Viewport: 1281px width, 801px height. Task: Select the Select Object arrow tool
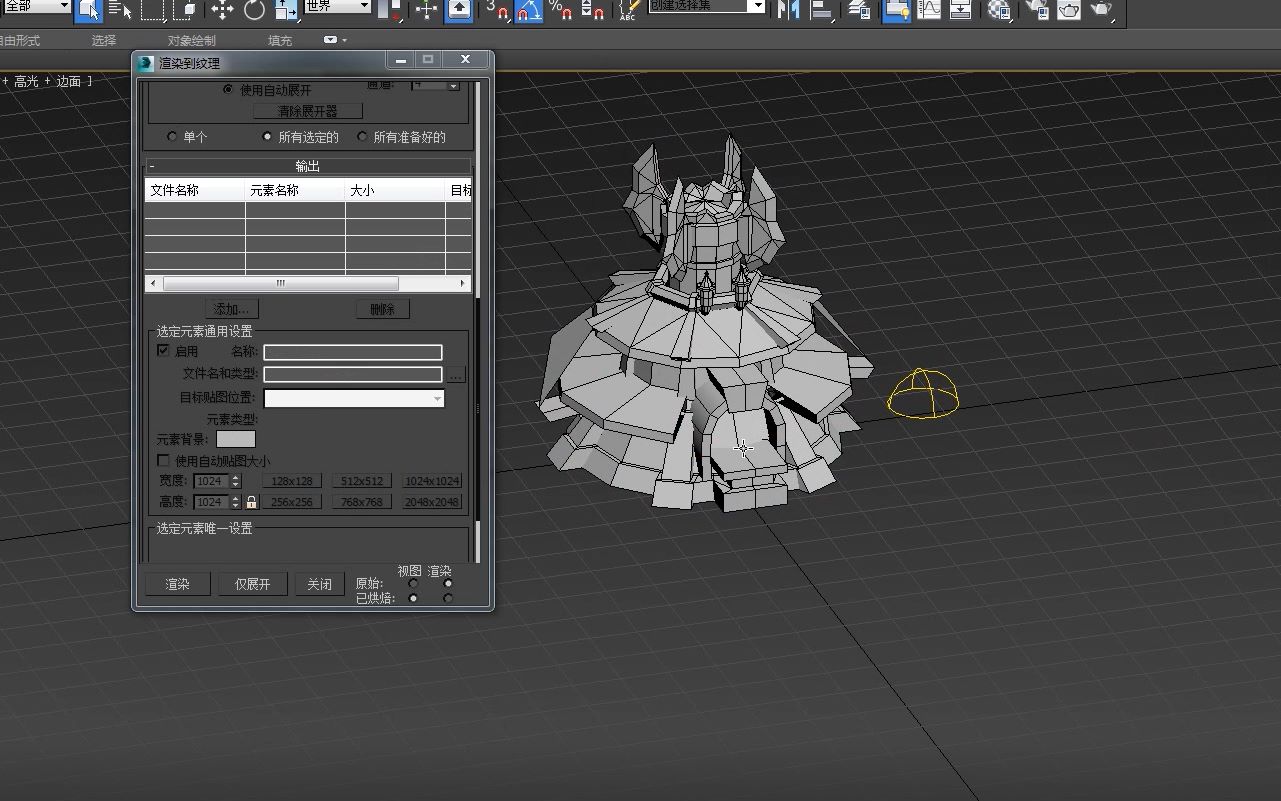(90, 12)
